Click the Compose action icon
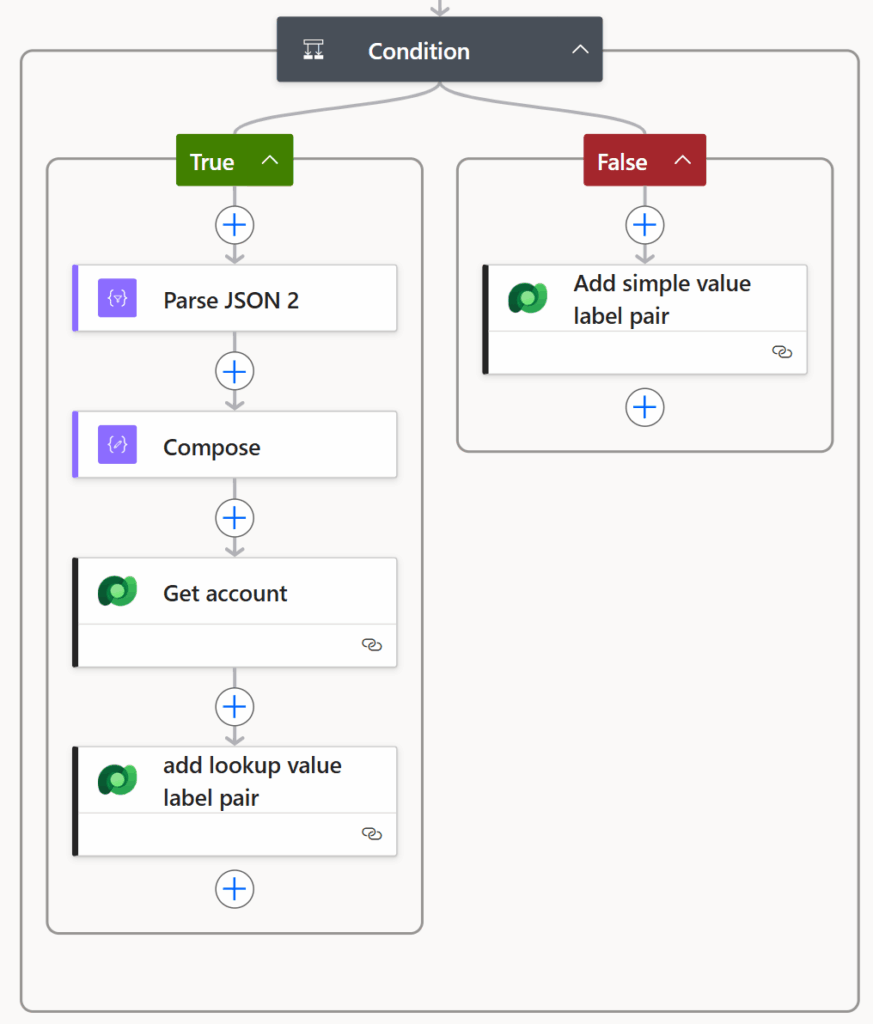Image resolution: width=873 pixels, height=1024 pixels. 117,446
